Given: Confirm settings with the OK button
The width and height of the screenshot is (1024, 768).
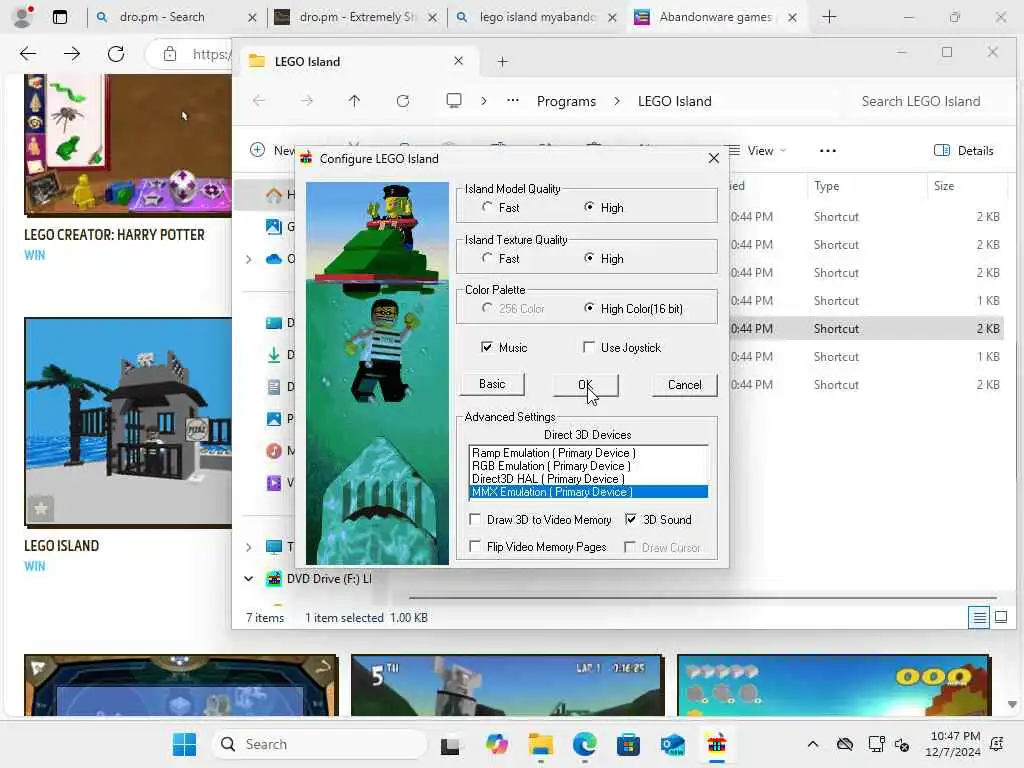Looking at the screenshot, I should 585,385.
